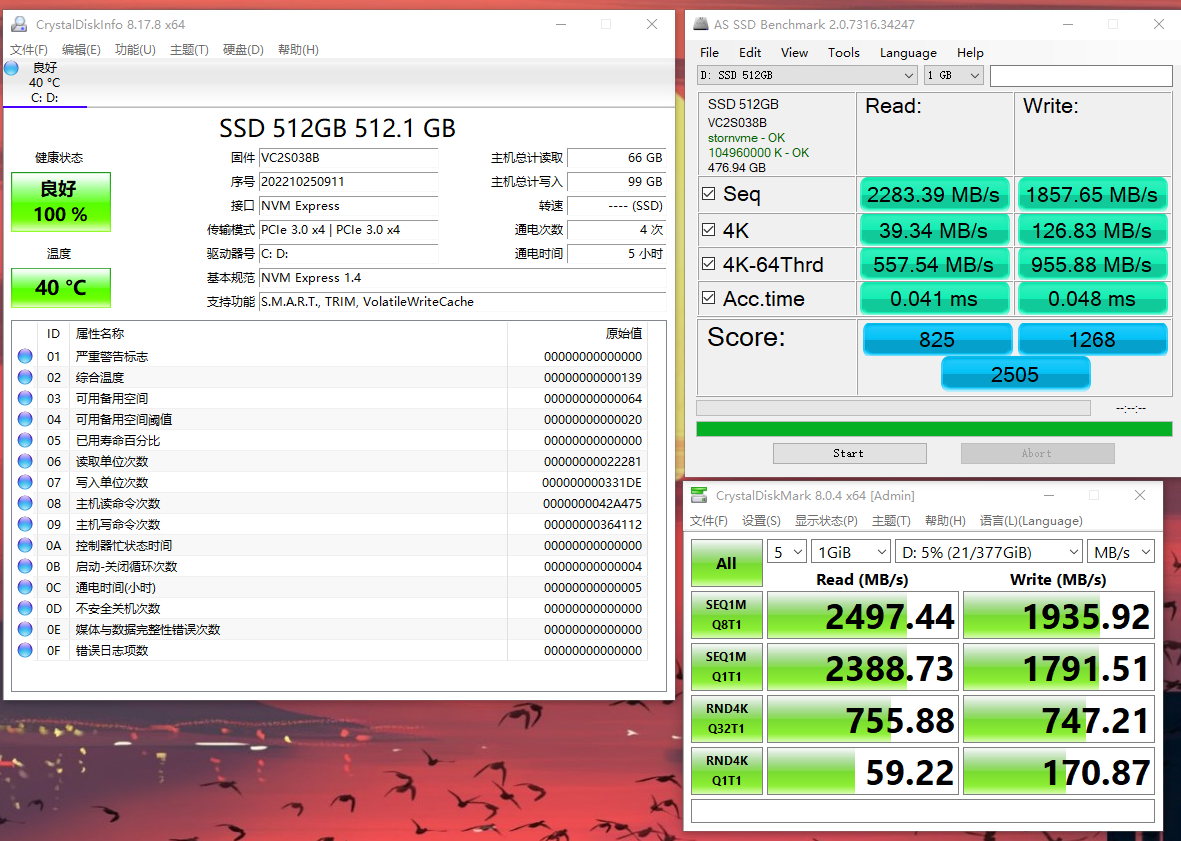
Task: Open the Tools menu in AS SSD Benchmark
Action: [843, 52]
